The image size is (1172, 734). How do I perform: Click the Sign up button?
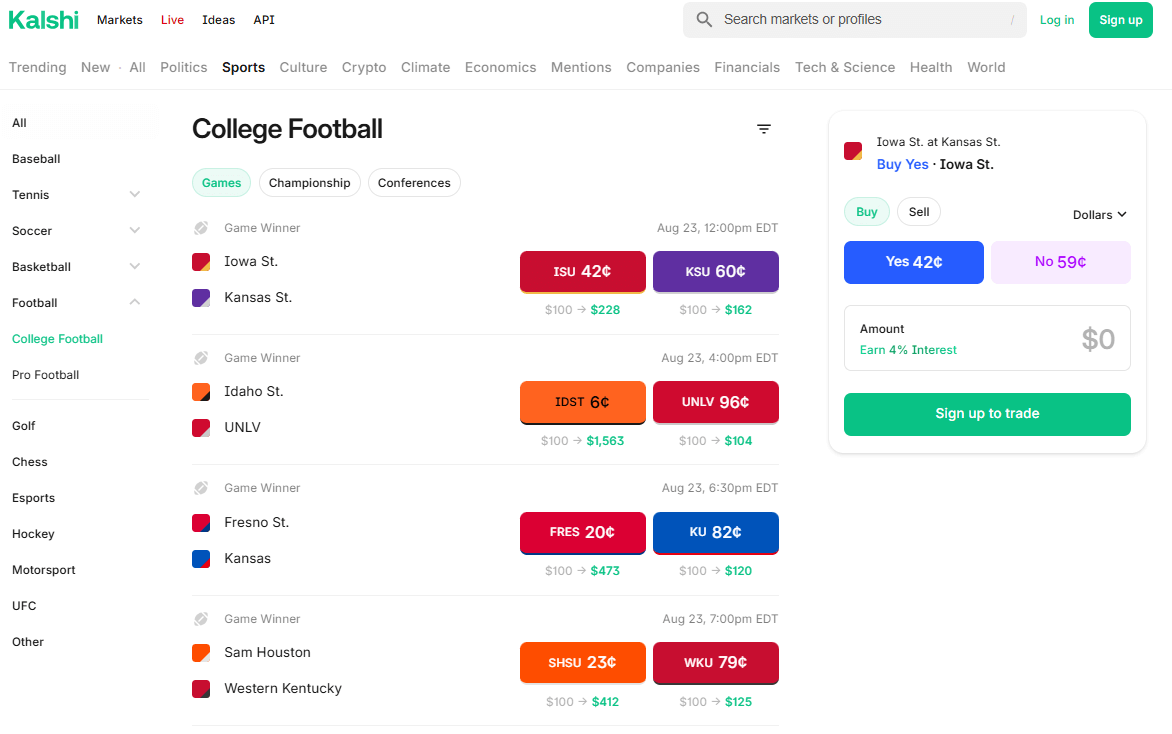[1120, 20]
